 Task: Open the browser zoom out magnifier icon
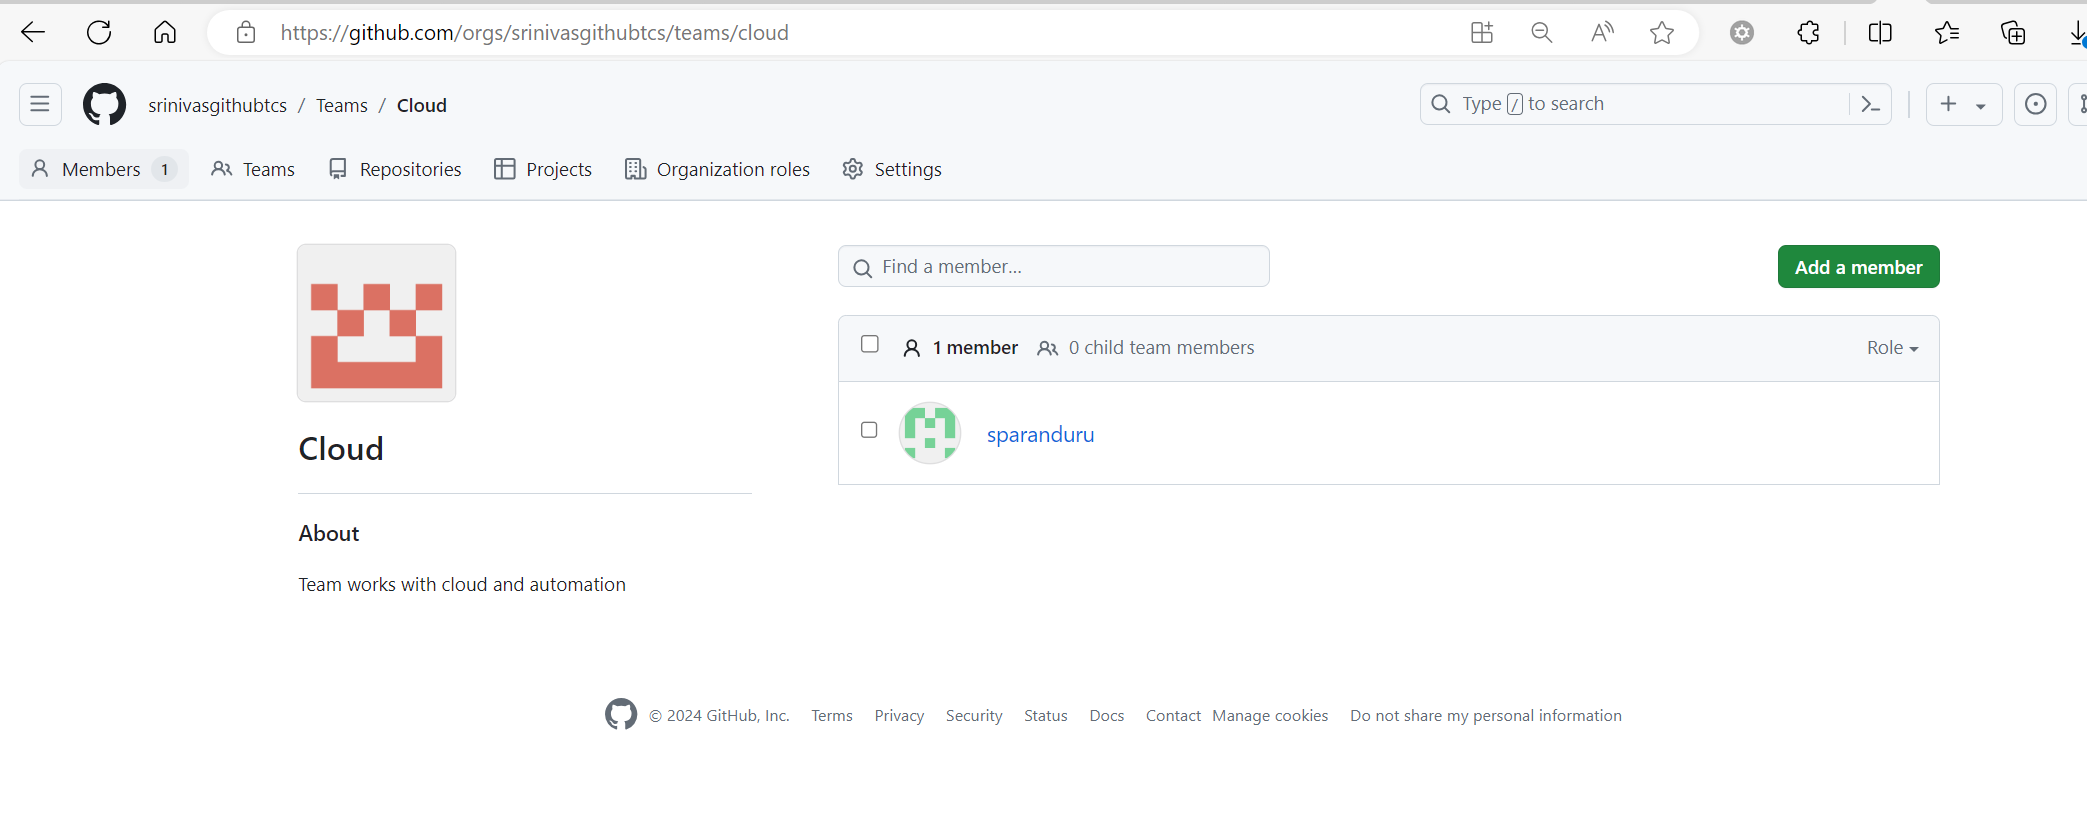click(1542, 33)
